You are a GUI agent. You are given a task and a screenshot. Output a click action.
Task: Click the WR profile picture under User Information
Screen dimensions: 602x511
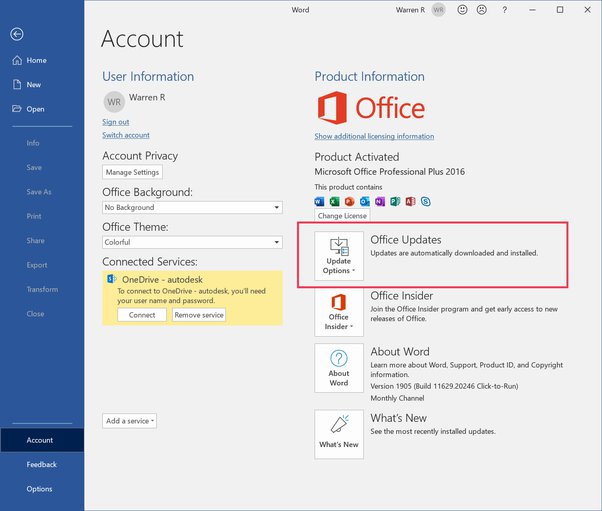point(114,102)
